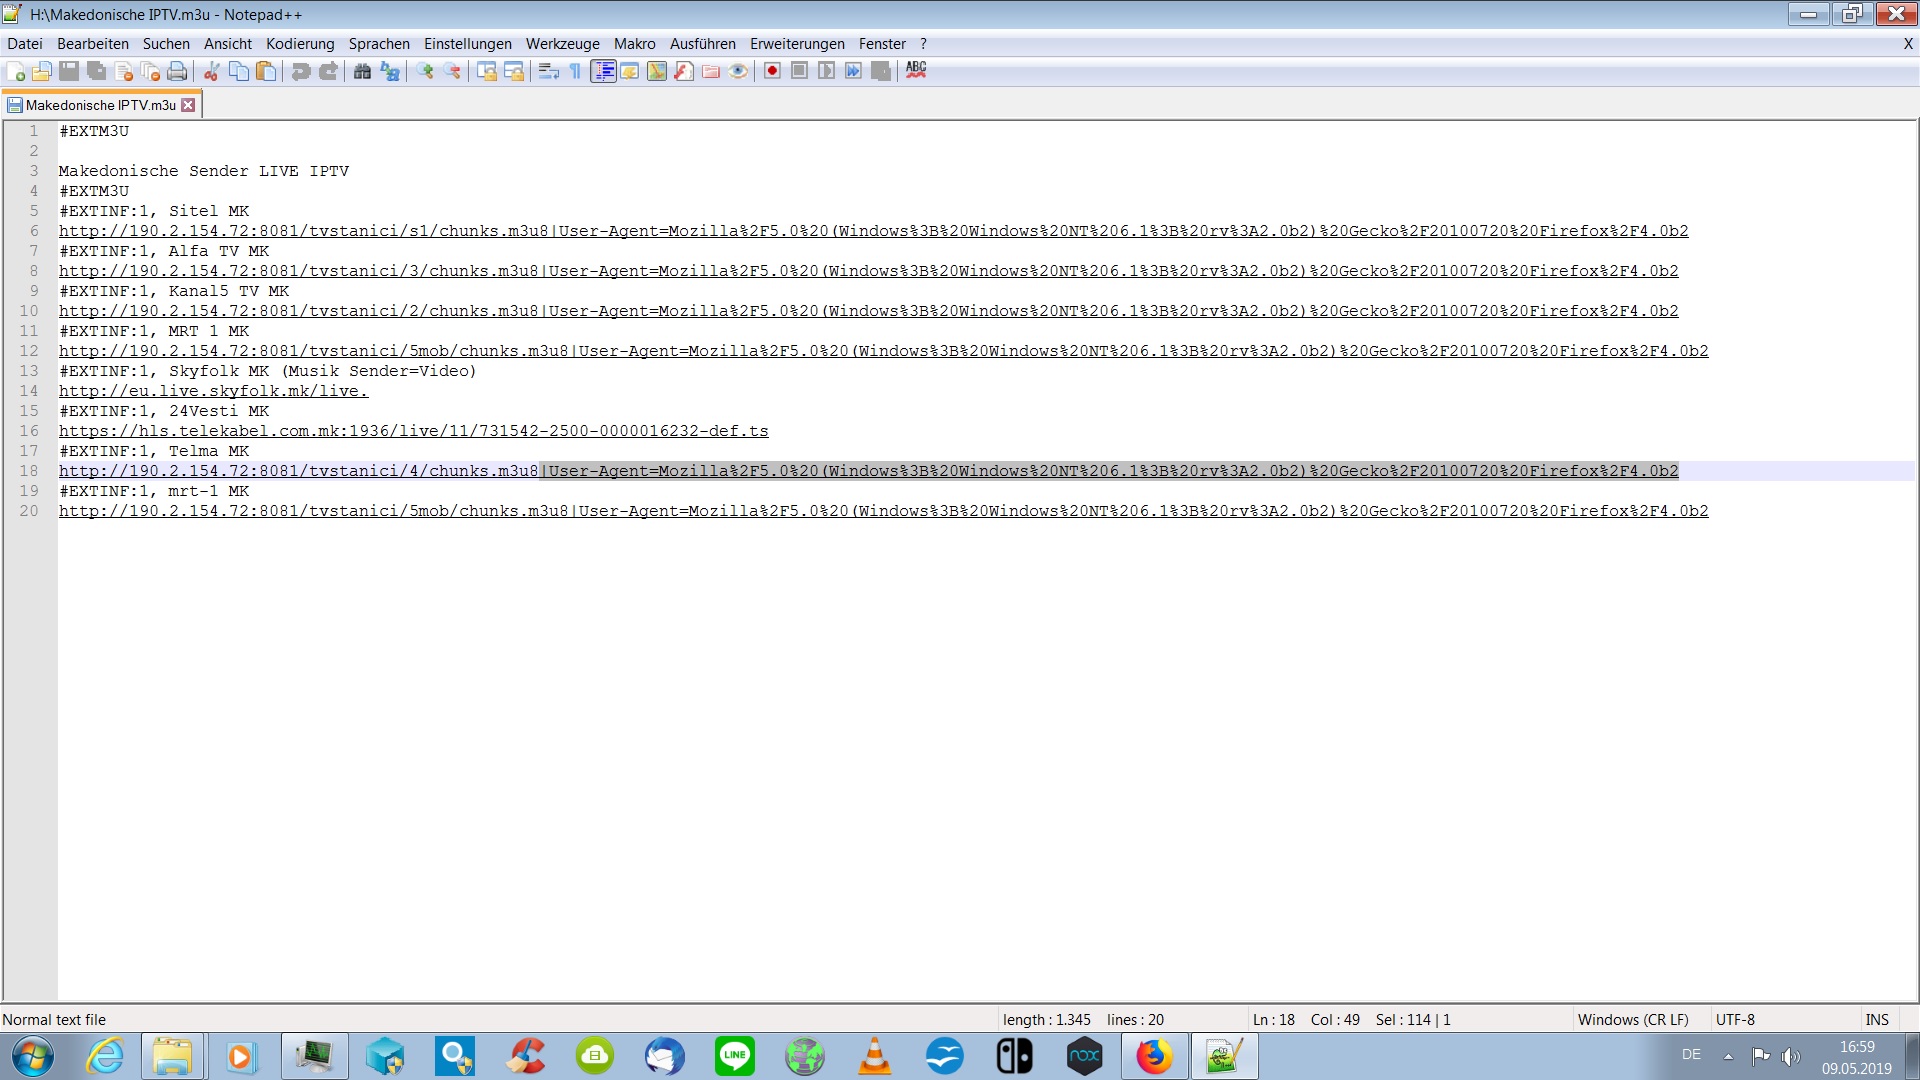Close the Makedonische IPTV.m3u tab with its X
This screenshot has height=1080, width=1920.
coord(188,105)
